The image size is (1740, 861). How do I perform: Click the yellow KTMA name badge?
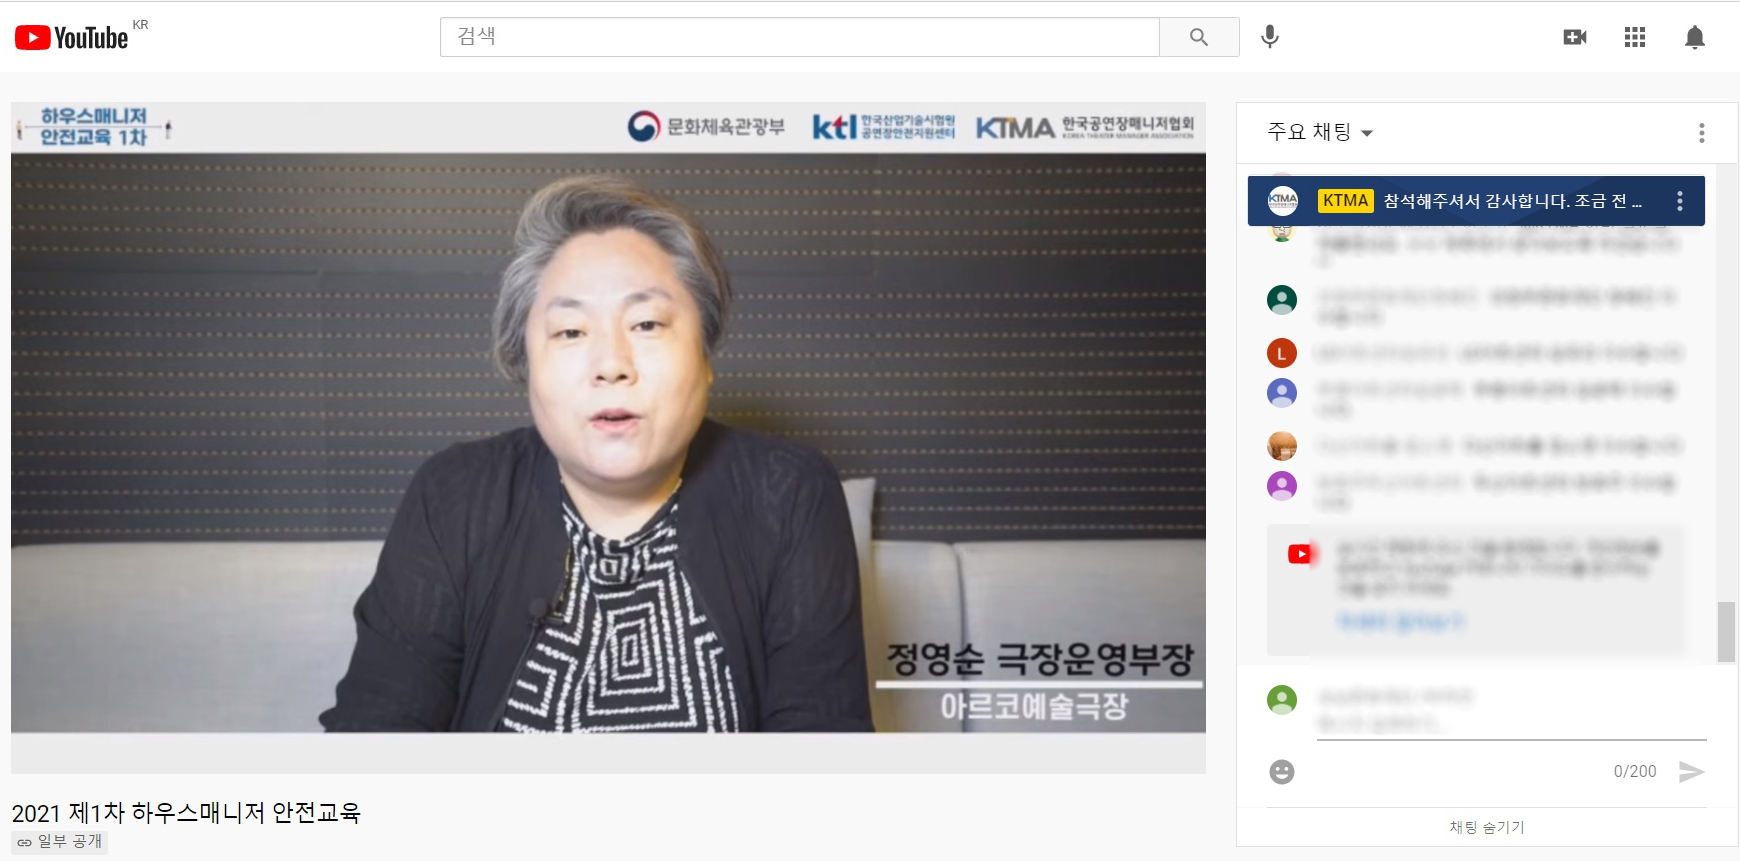click(1345, 201)
